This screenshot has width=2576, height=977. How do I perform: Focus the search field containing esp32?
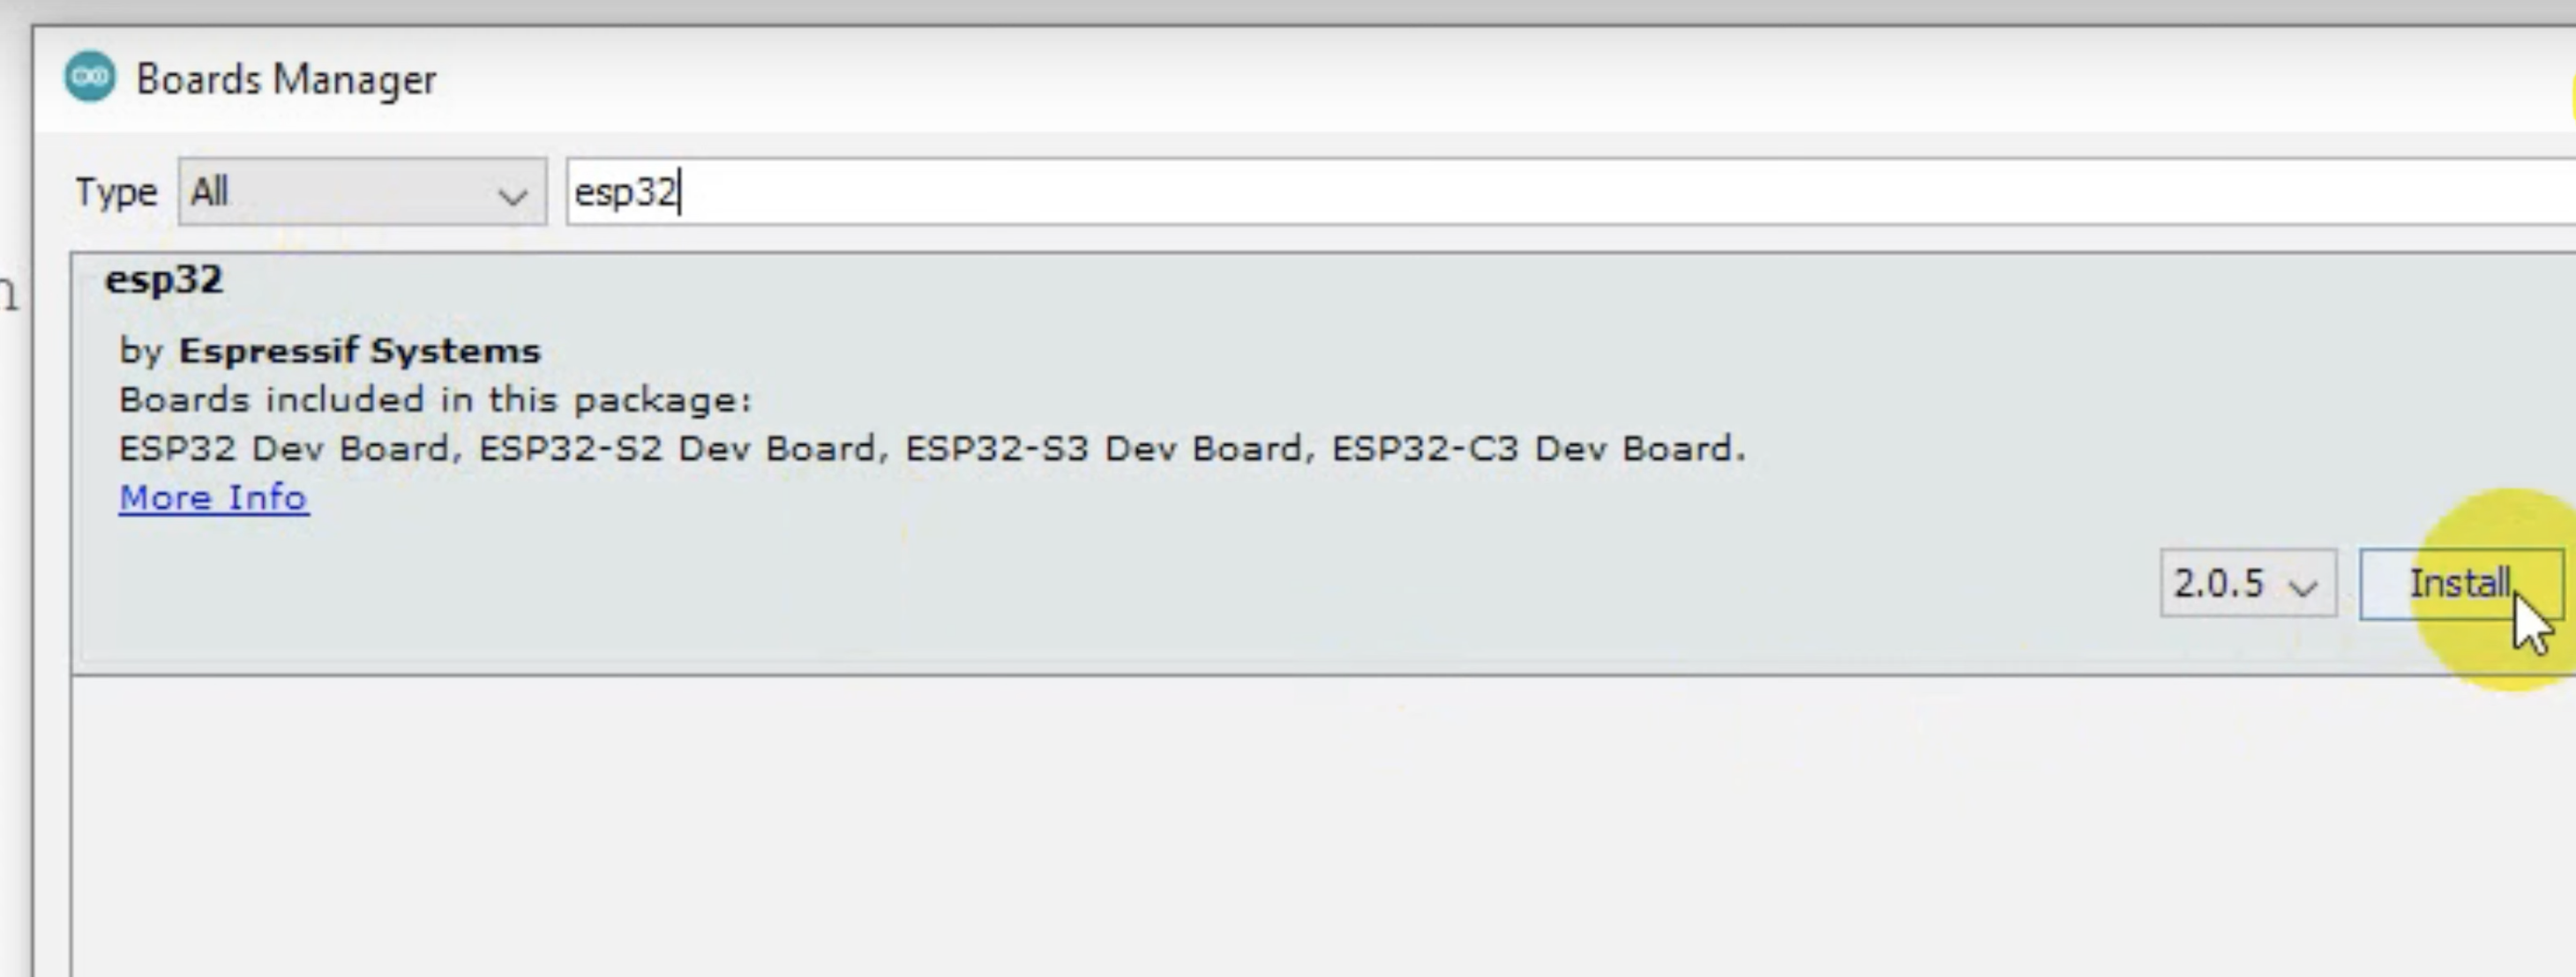[1570, 191]
